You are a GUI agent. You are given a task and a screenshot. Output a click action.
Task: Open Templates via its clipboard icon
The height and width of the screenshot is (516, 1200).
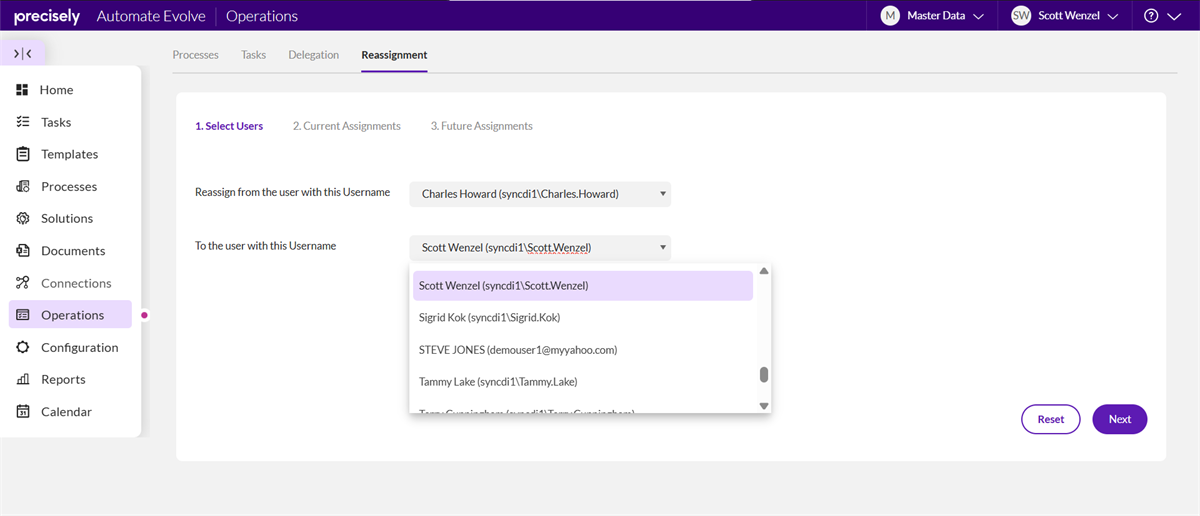(22, 154)
